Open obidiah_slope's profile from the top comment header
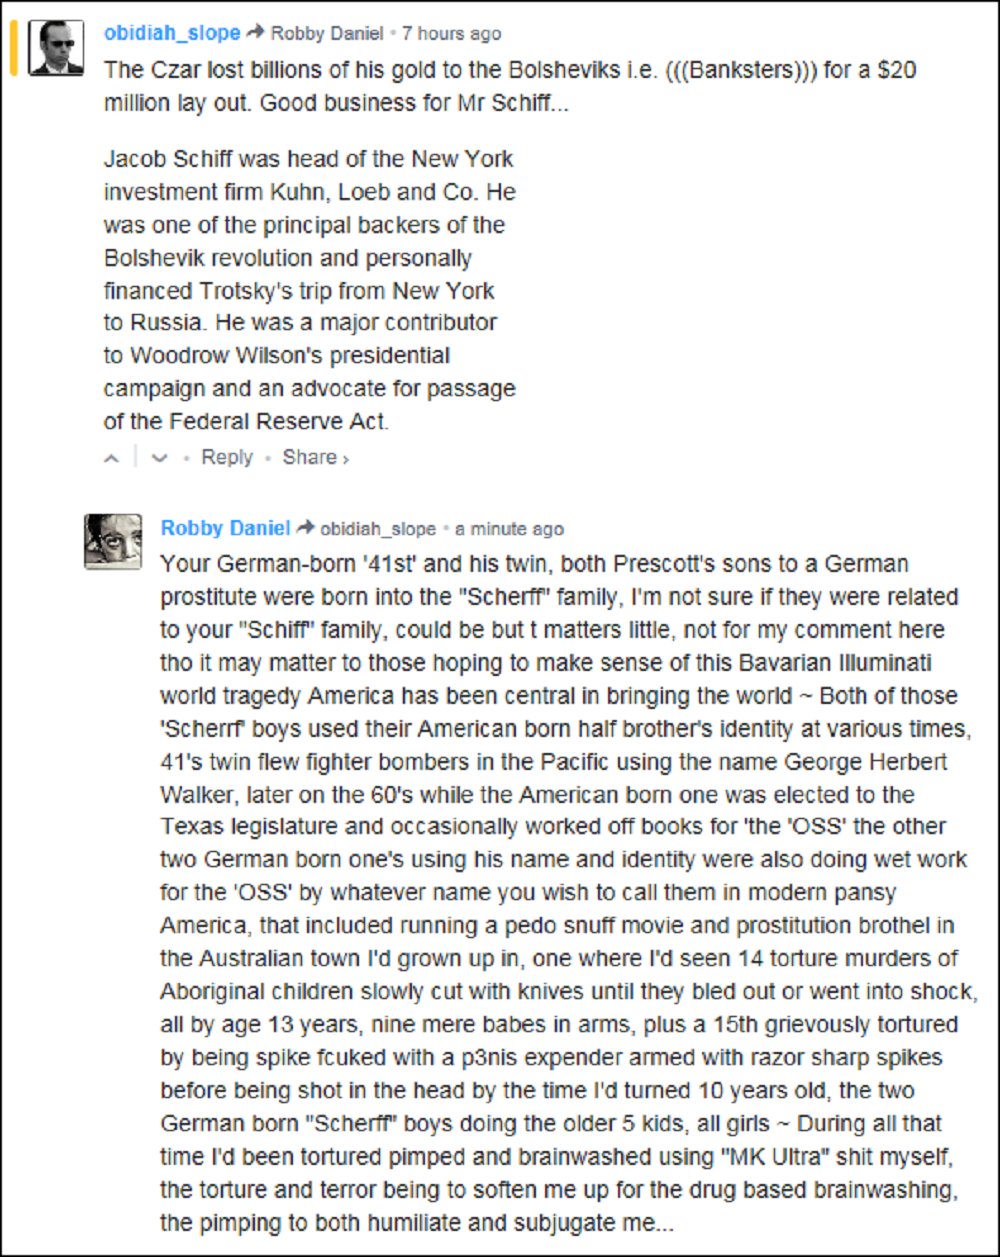 click(x=172, y=33)
